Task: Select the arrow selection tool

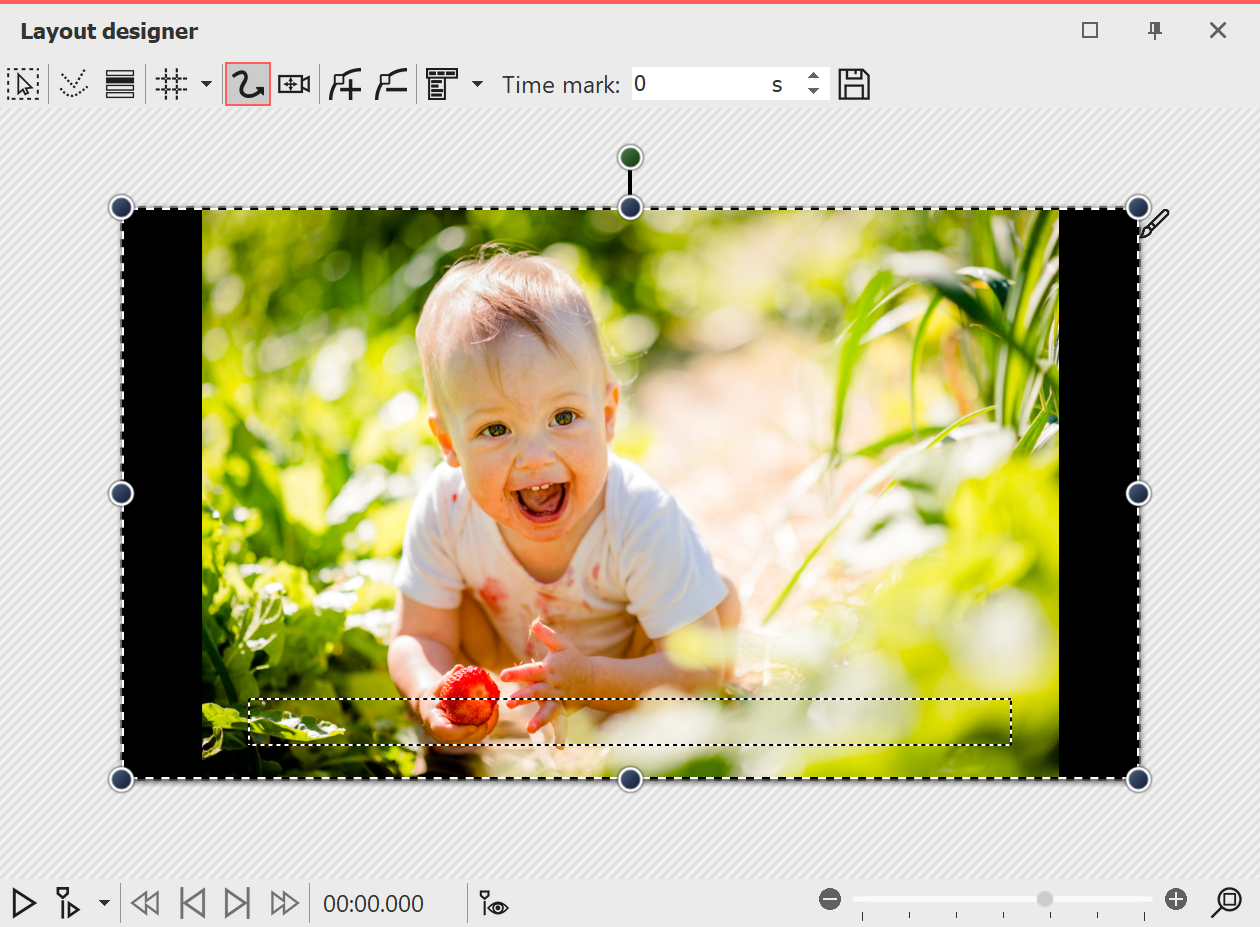Action: pyautogui.click(x=24, y=84)
